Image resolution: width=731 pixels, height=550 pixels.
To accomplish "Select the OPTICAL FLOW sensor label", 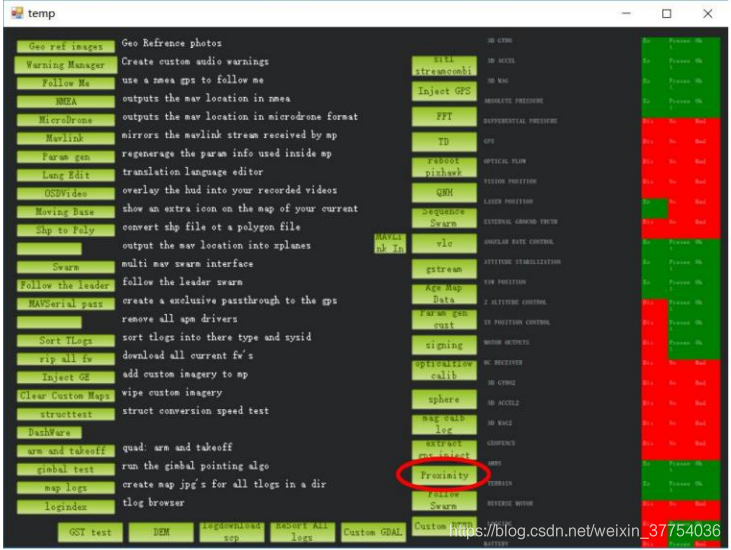I will click(504, 161).
